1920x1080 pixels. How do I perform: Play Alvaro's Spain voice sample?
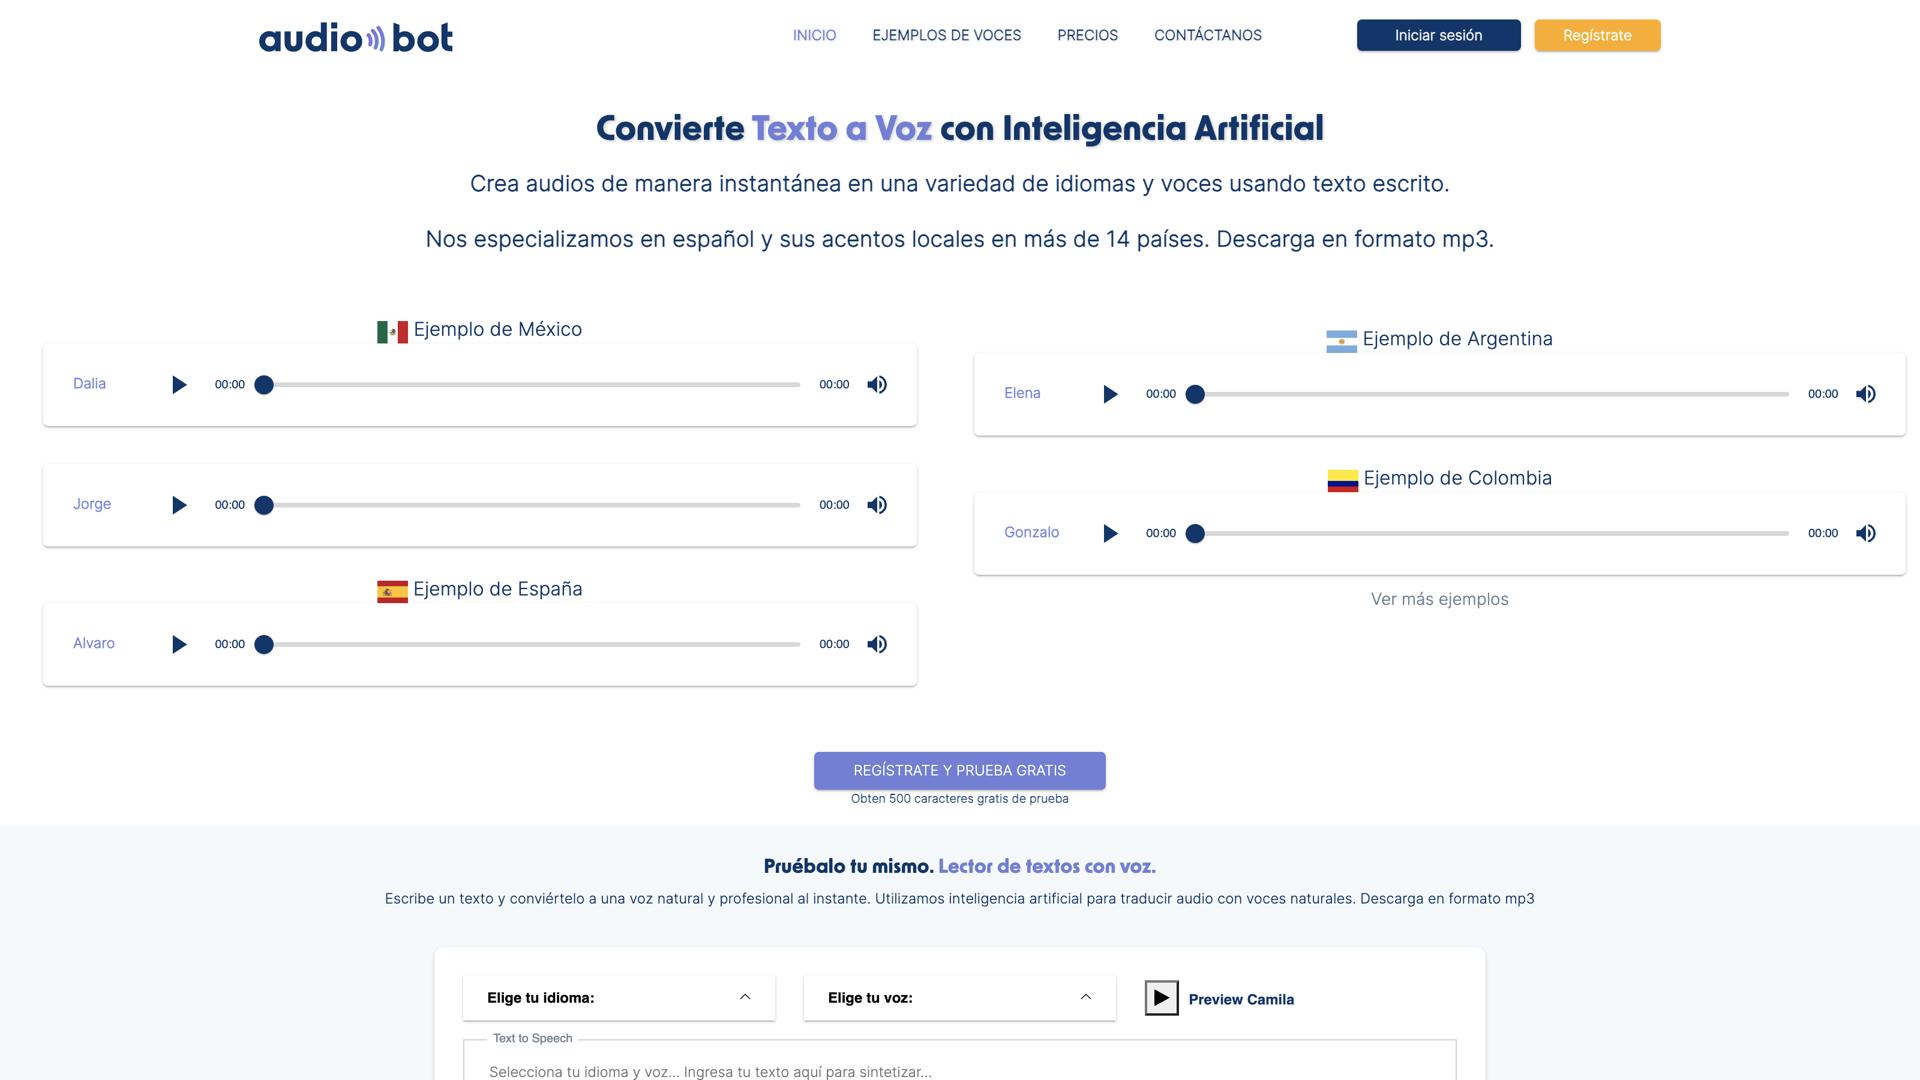click(179, 645)
